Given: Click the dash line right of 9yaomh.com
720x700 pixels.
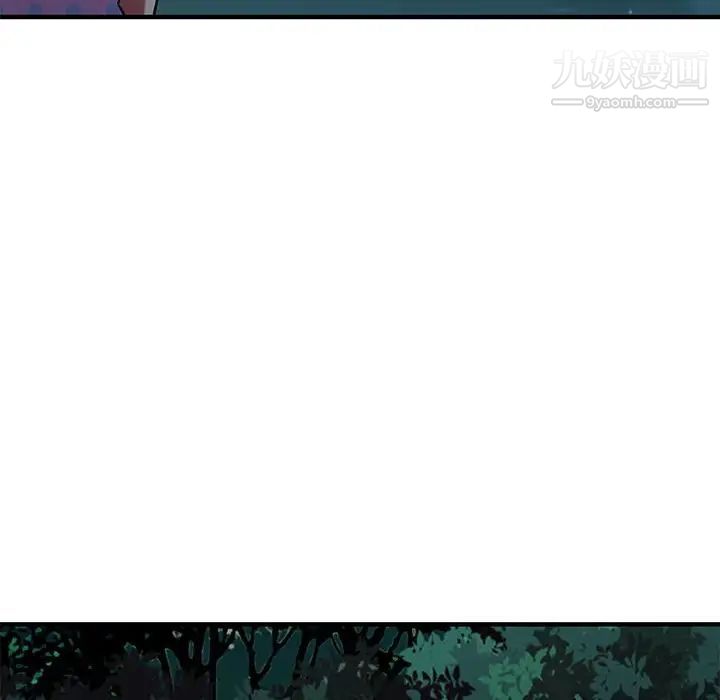Looking at the screenshot, I should (693, 102).
